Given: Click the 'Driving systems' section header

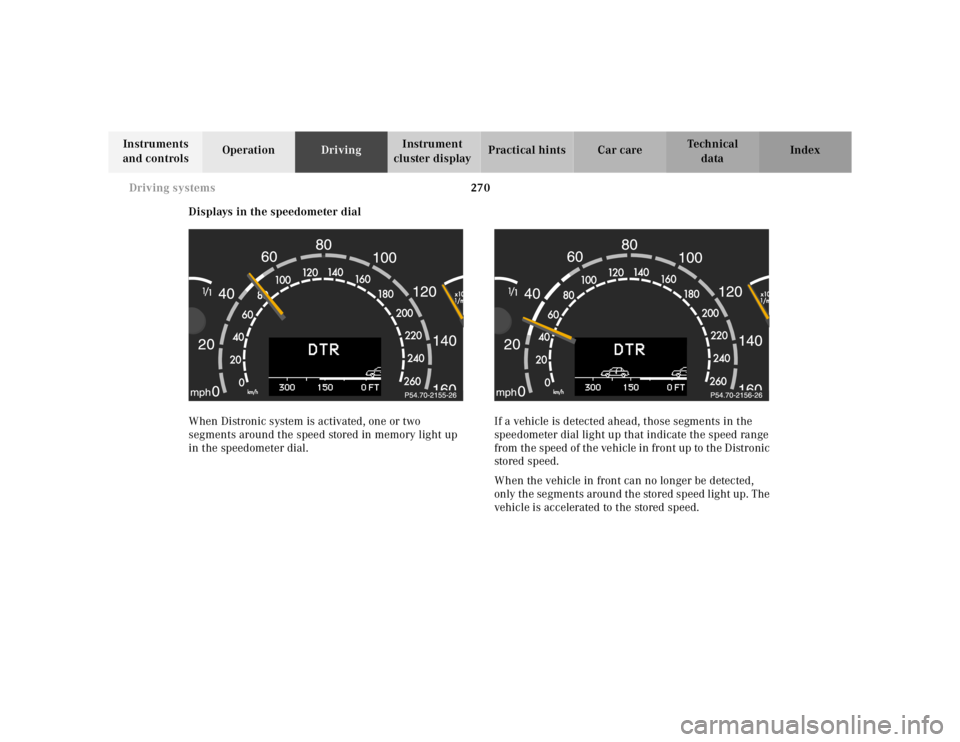Looking at the screenshot, I should (172, 188).
